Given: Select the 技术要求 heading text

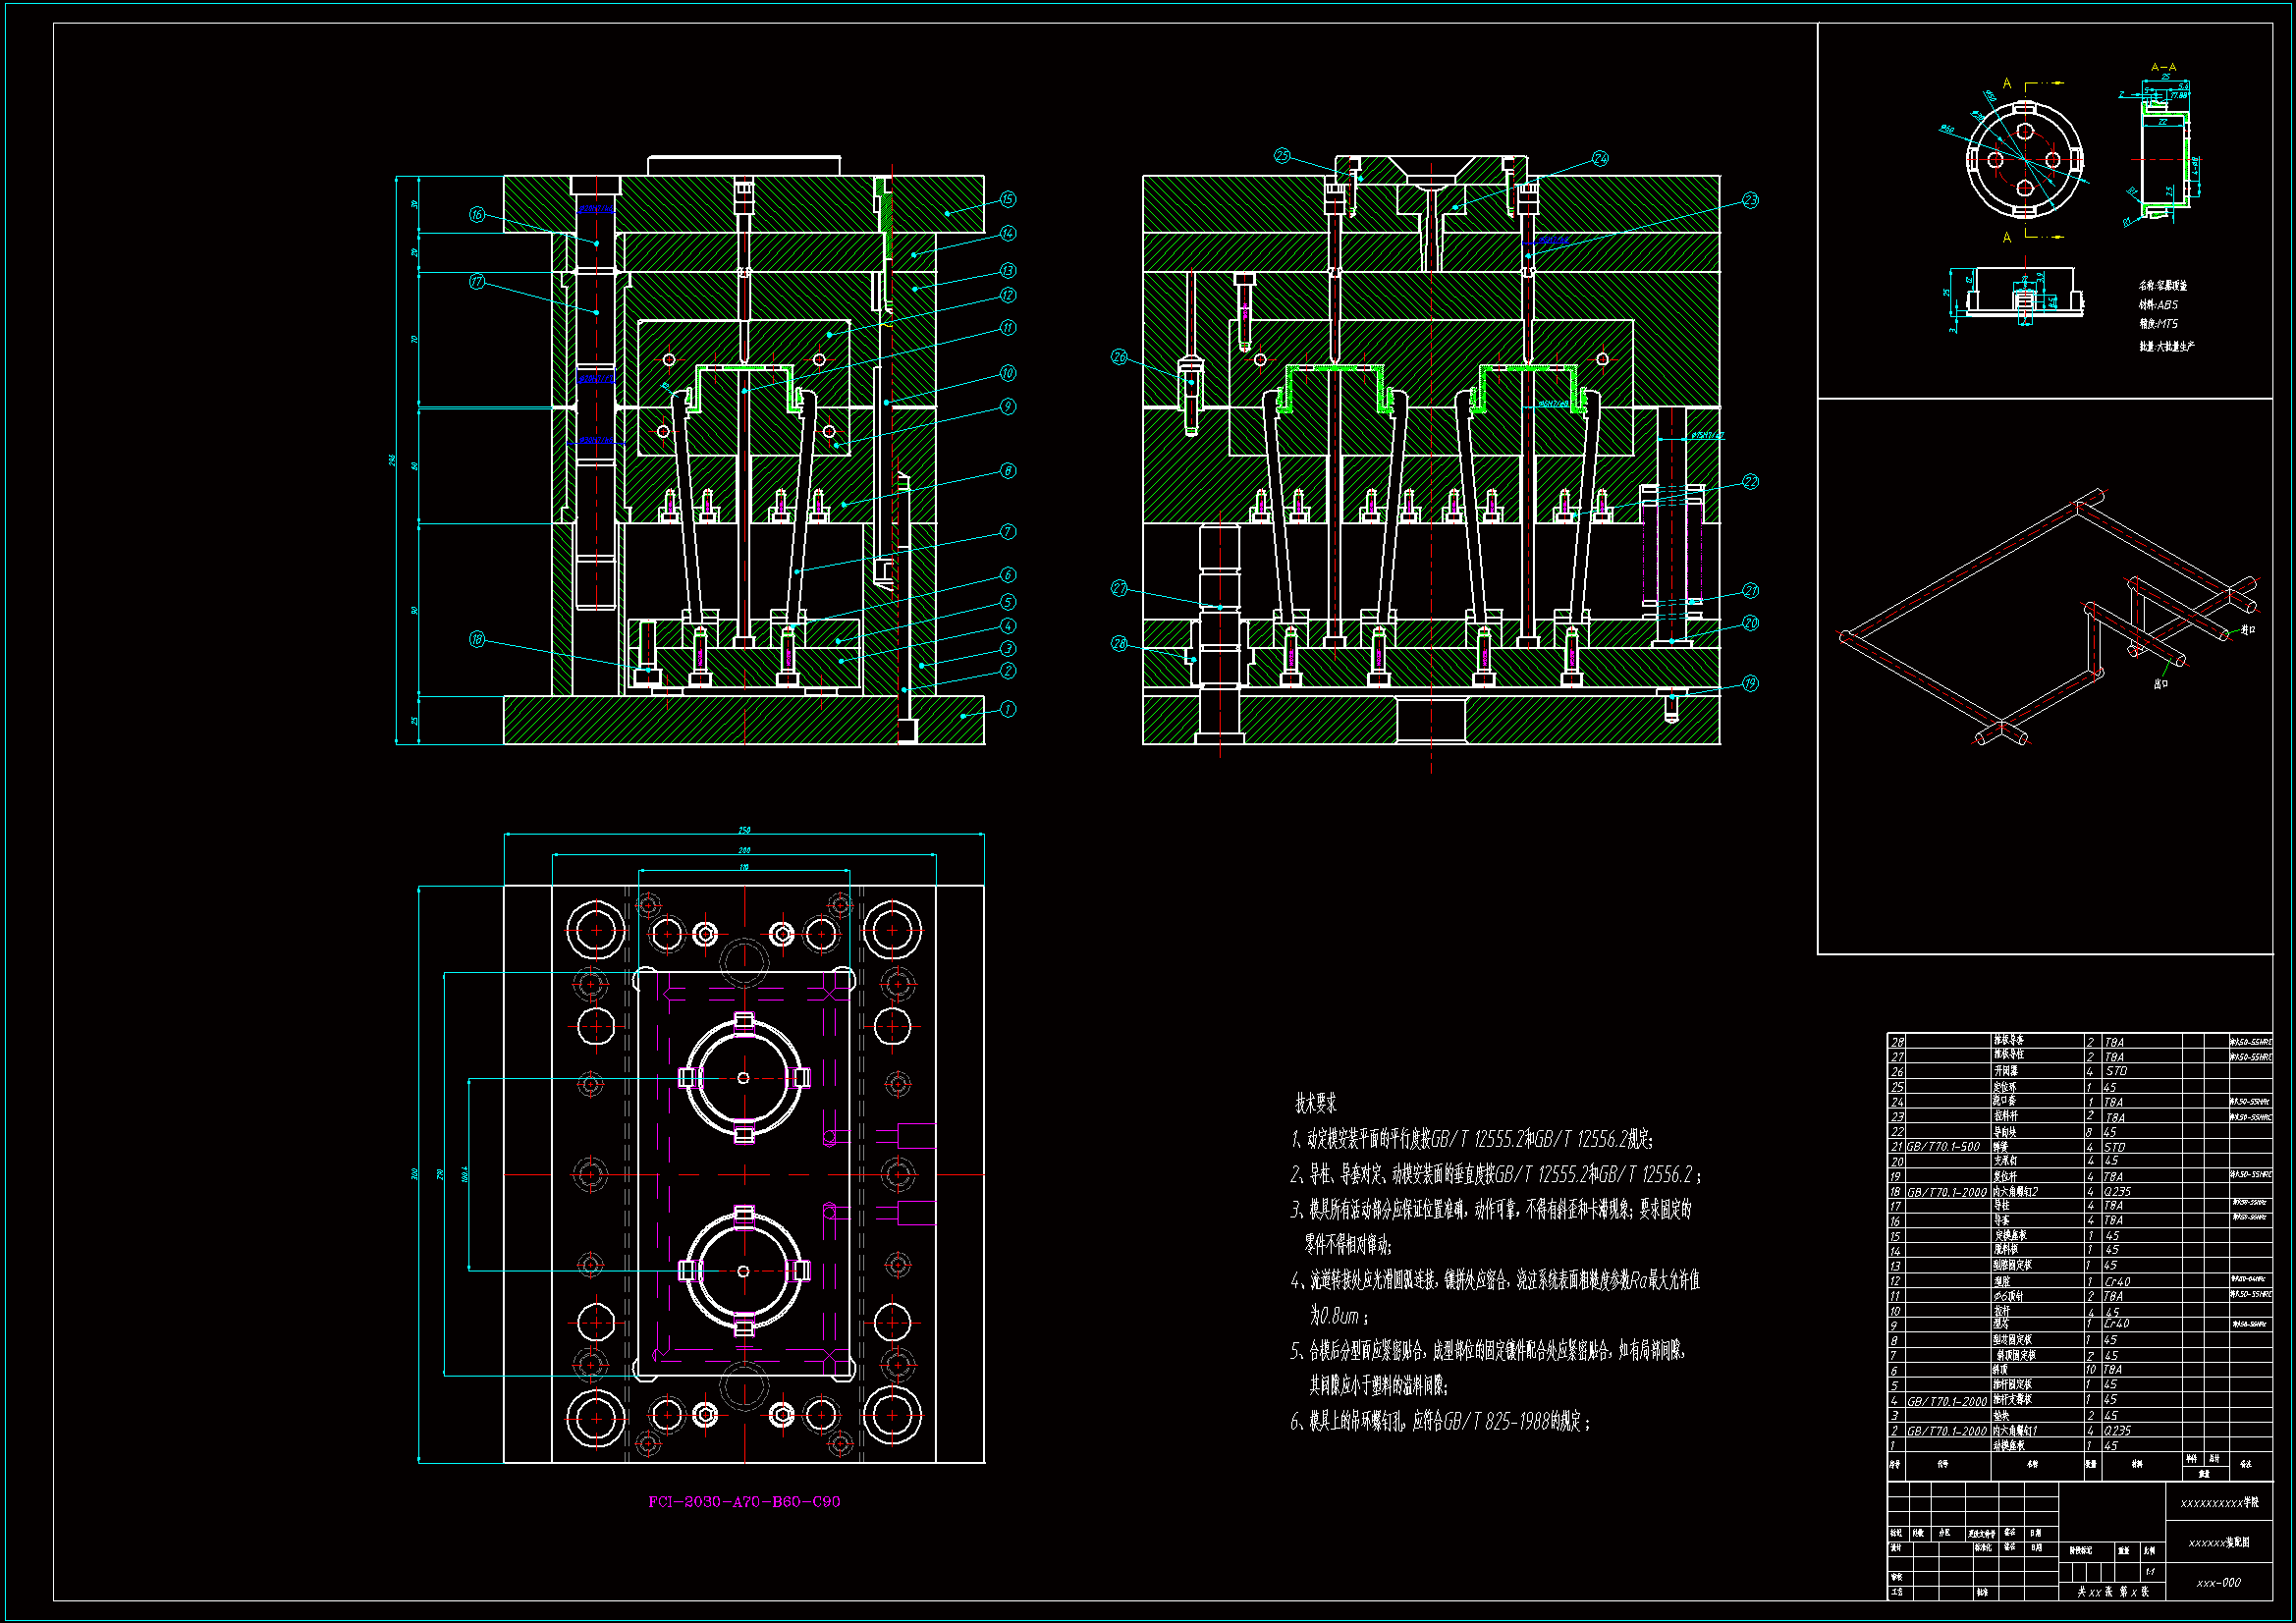Looking at the screenshot, I should [1315, 1103].
